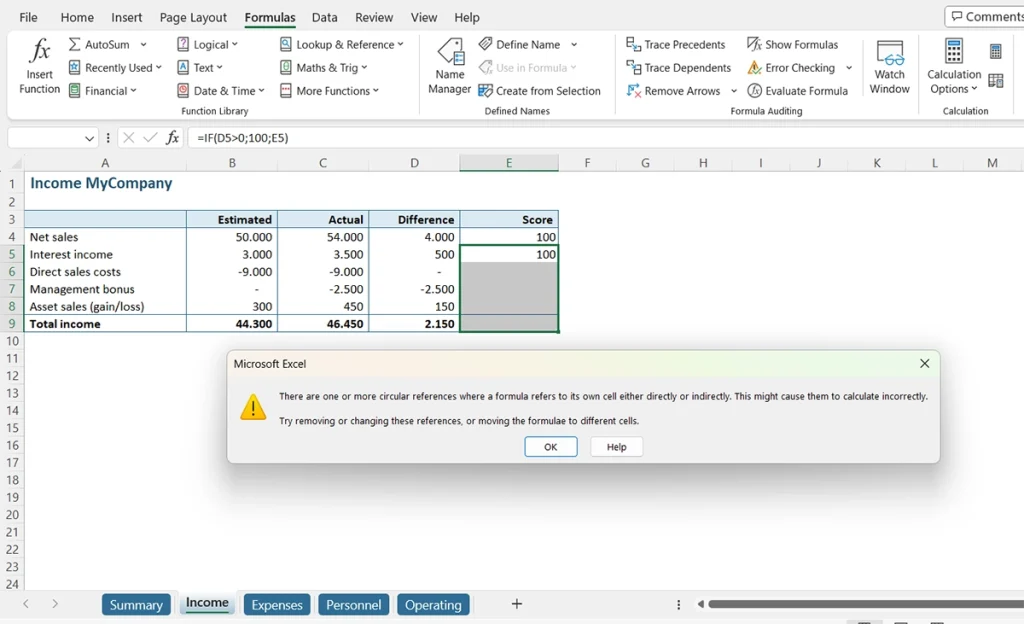Expand the Date & Time functions menu
This screenshot has width=1024, height=624.
click(x=220, y=90)
